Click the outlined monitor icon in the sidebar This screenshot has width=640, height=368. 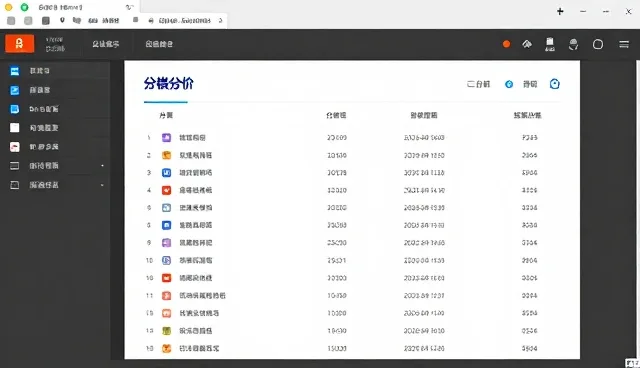(14, 166)
